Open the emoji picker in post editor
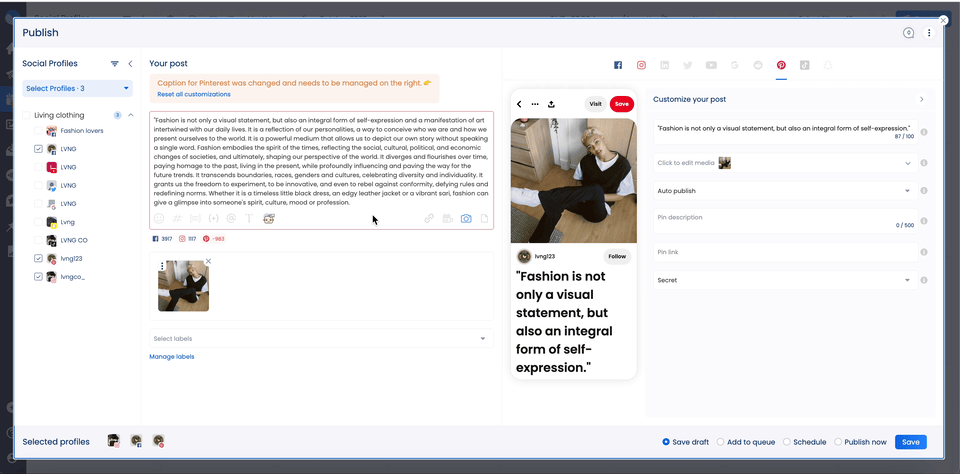Viewport: 960px width, 474px height. point(159,218)
